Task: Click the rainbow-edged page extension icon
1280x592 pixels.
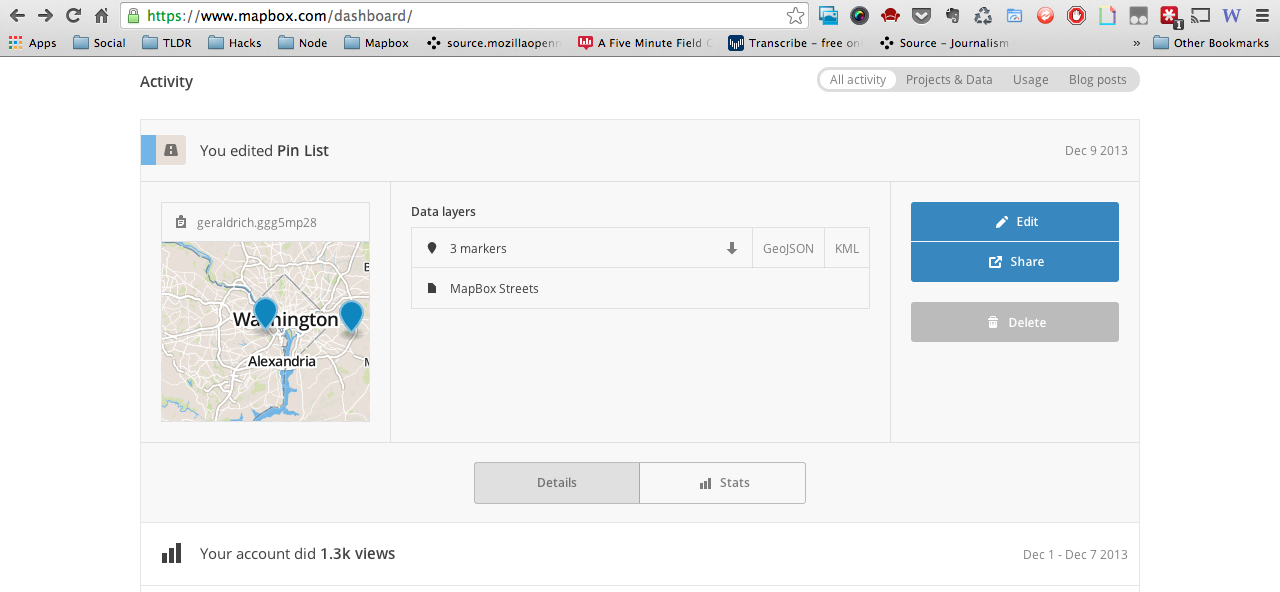Action: [x=1107, y=15]
